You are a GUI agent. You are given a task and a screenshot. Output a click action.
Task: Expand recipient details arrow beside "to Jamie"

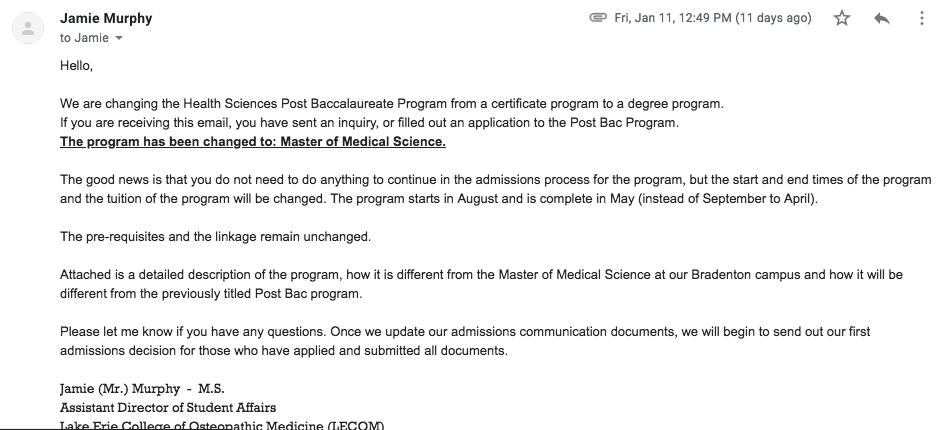[x=119, y=38]
